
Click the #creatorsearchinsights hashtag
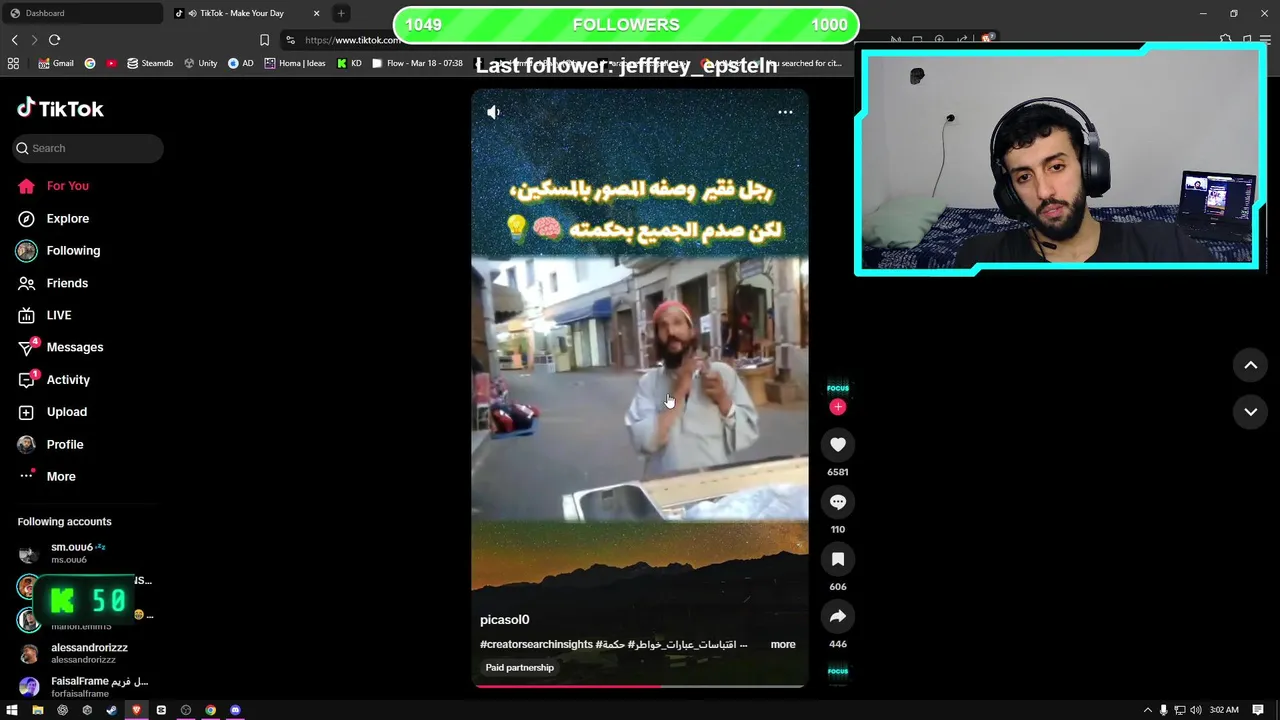[x=536, y=645]
